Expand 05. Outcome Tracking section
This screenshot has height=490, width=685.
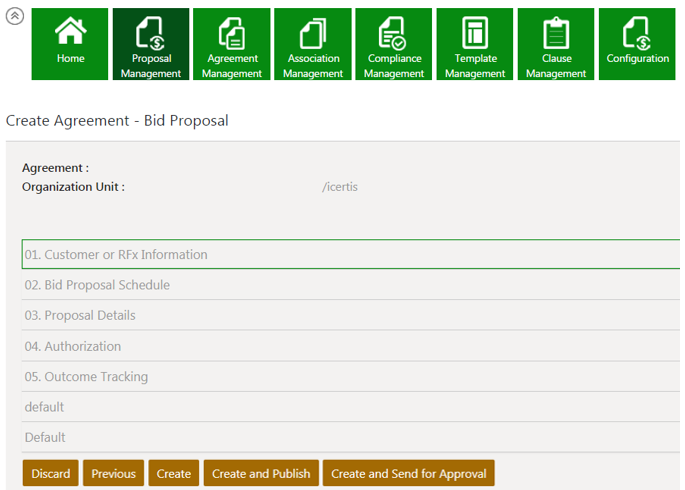click(x=86, y=377)
